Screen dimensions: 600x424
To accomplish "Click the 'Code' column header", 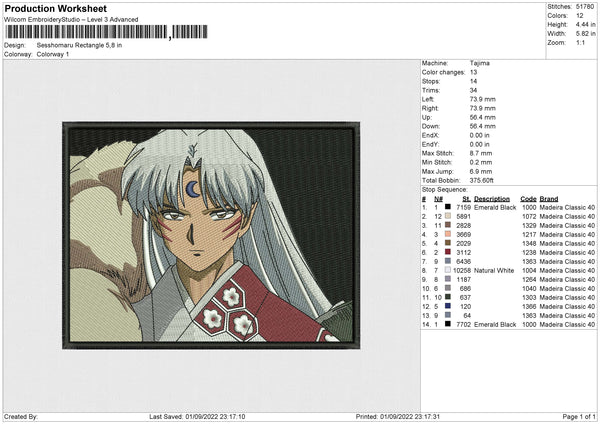I will point(528,199).
